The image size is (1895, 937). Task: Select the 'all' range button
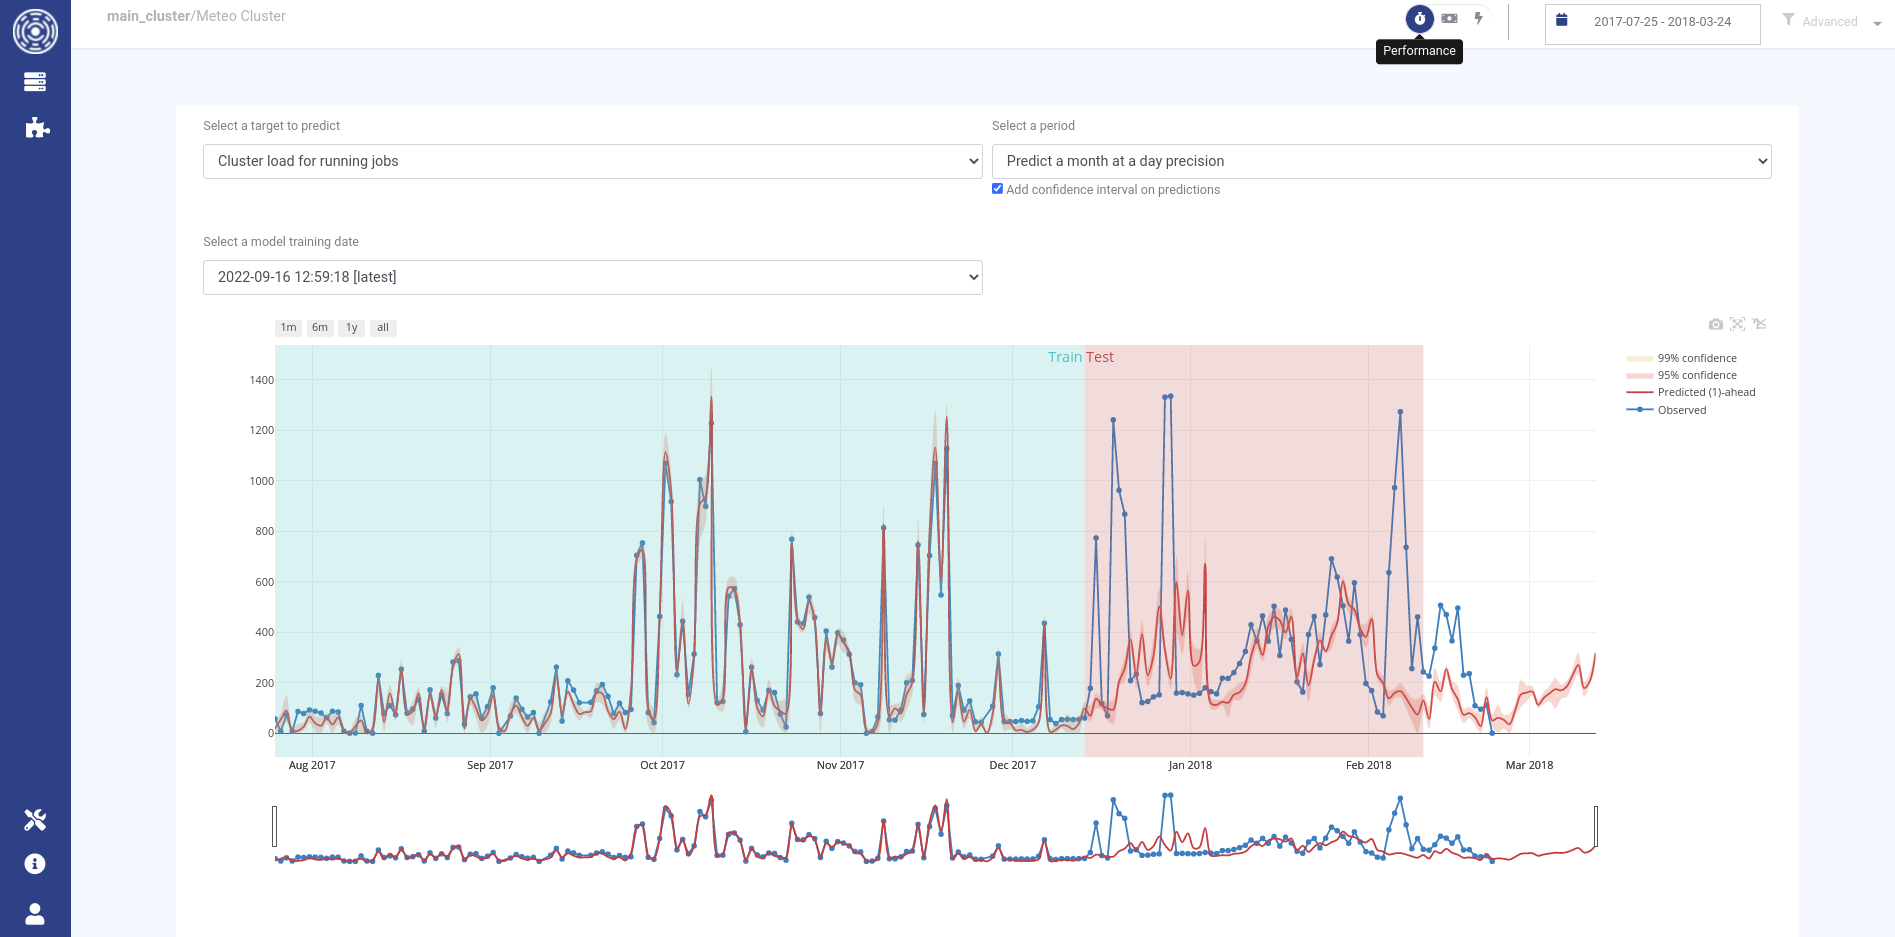tap(382, 328)
